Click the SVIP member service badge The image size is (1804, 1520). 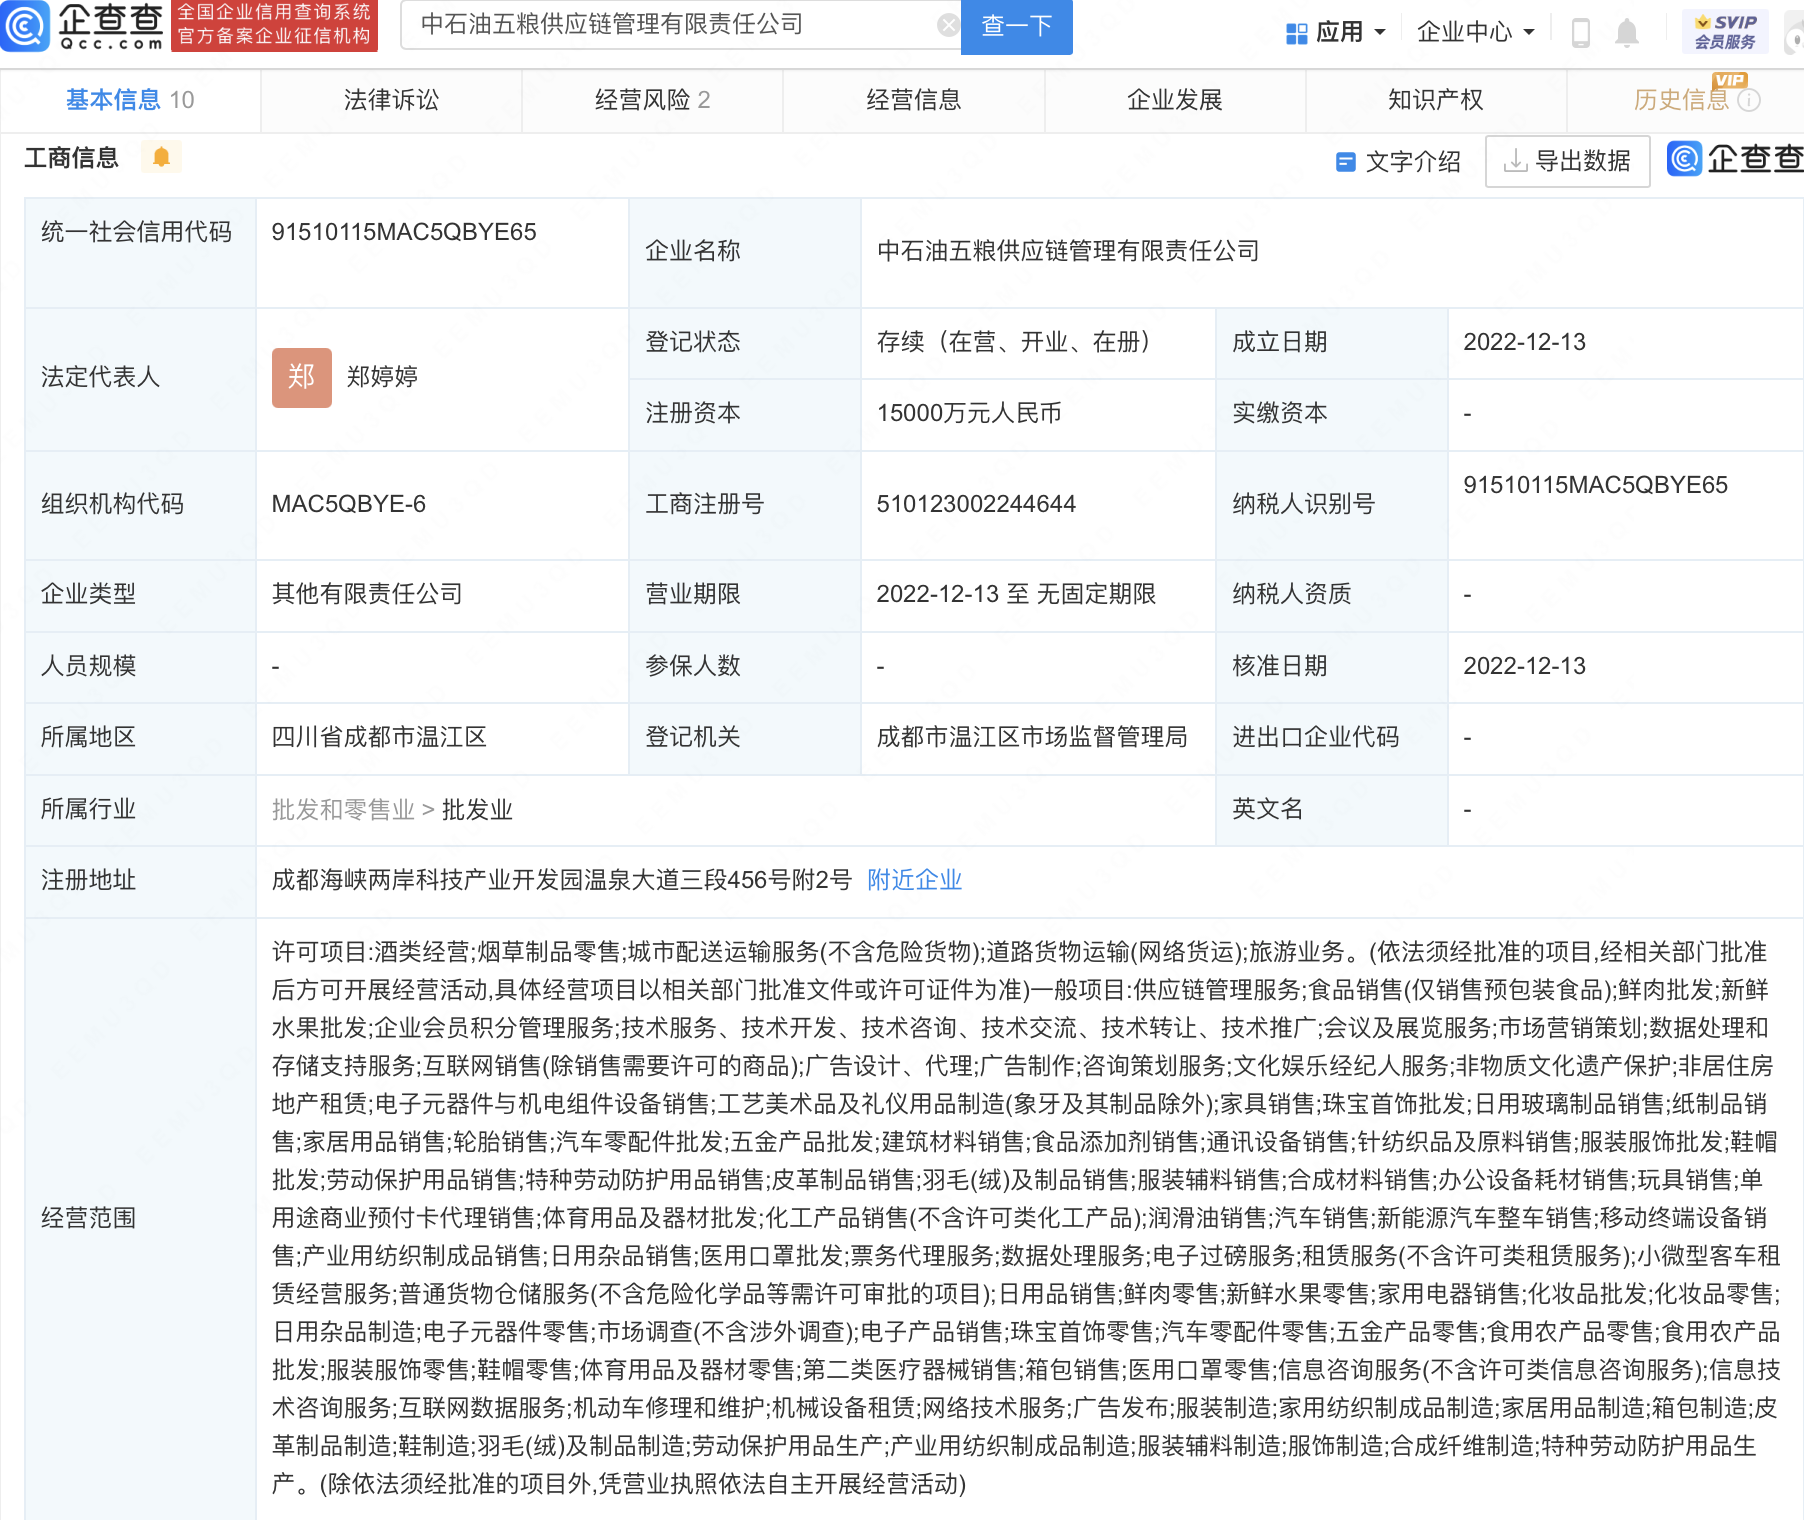click(x=1725, y=32)
